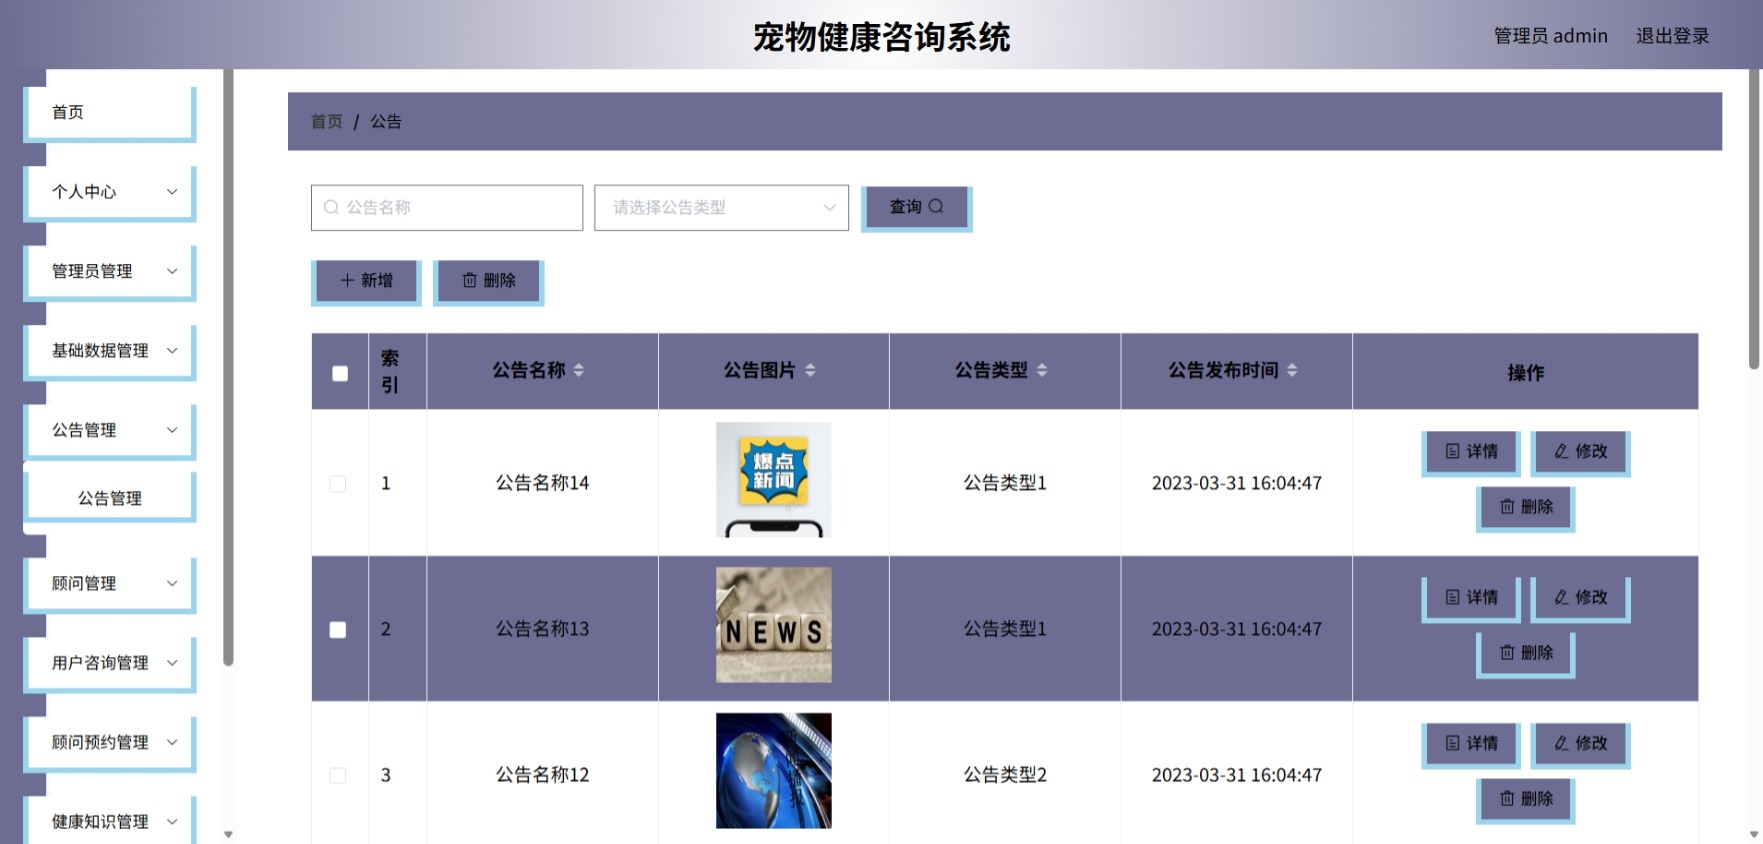Click the 公告名称13 cell text

click(543, 629)
